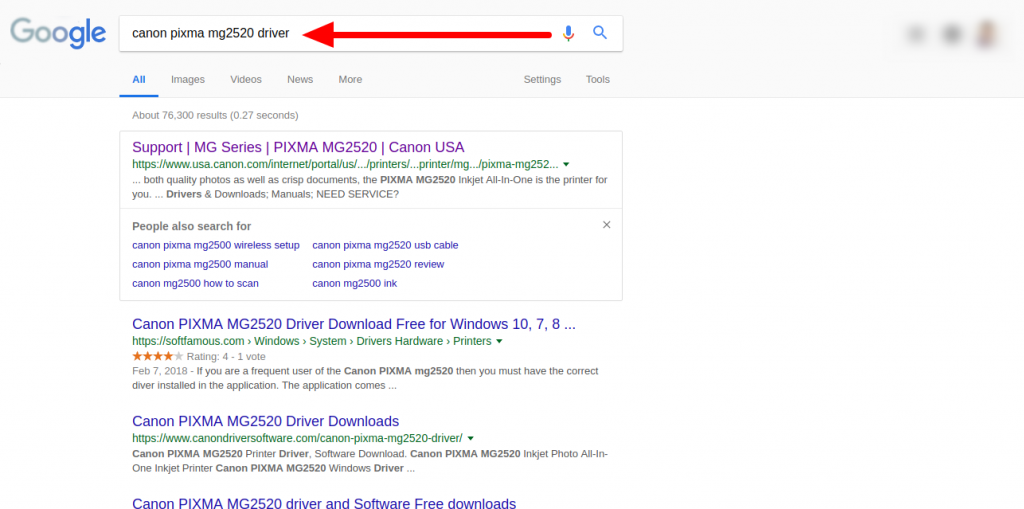Image resolution: width=1024 pixels, height=509 pixels.
Task: Open the blurred notifications icon
Action: tap(953, 33)
